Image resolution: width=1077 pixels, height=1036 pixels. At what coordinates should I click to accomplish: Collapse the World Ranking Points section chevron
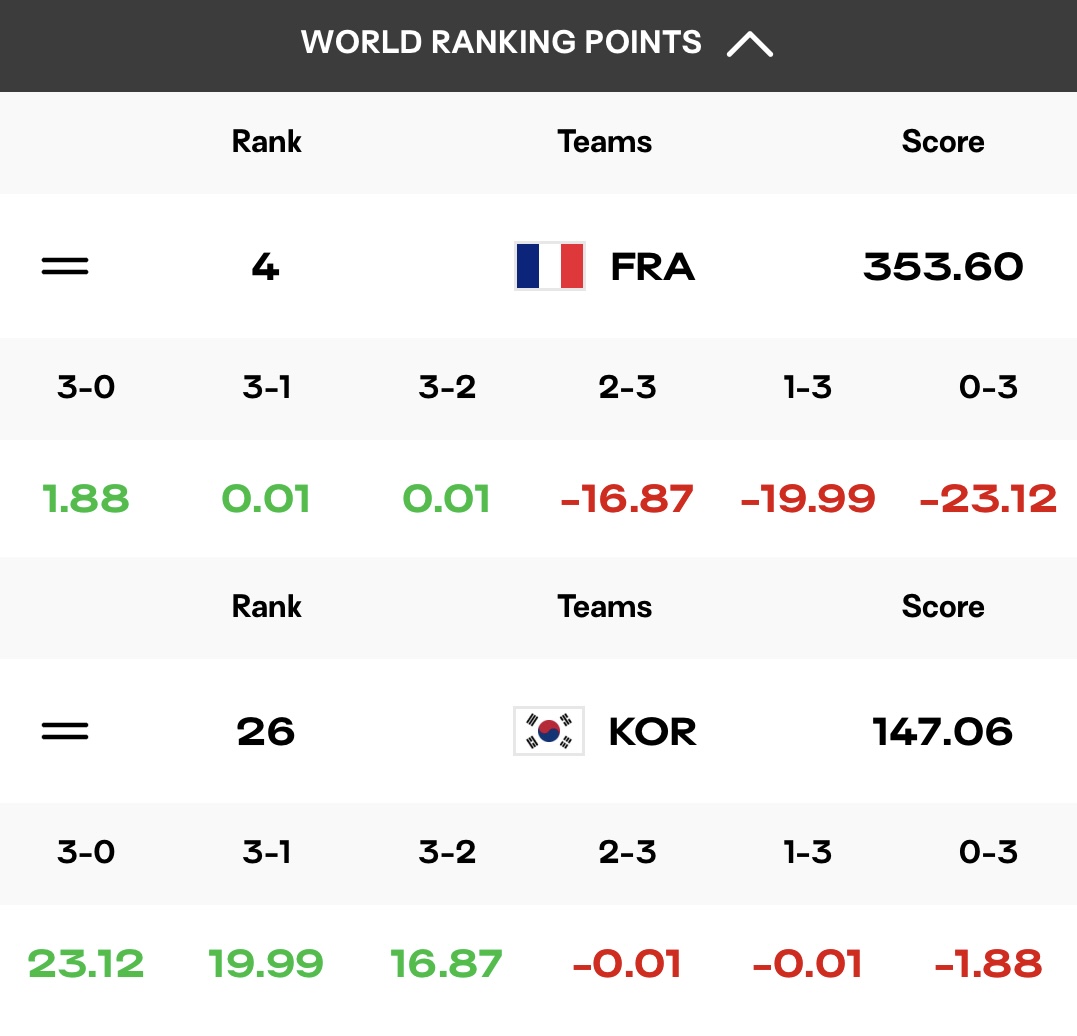pyautogui.click(x=749, y=45)
